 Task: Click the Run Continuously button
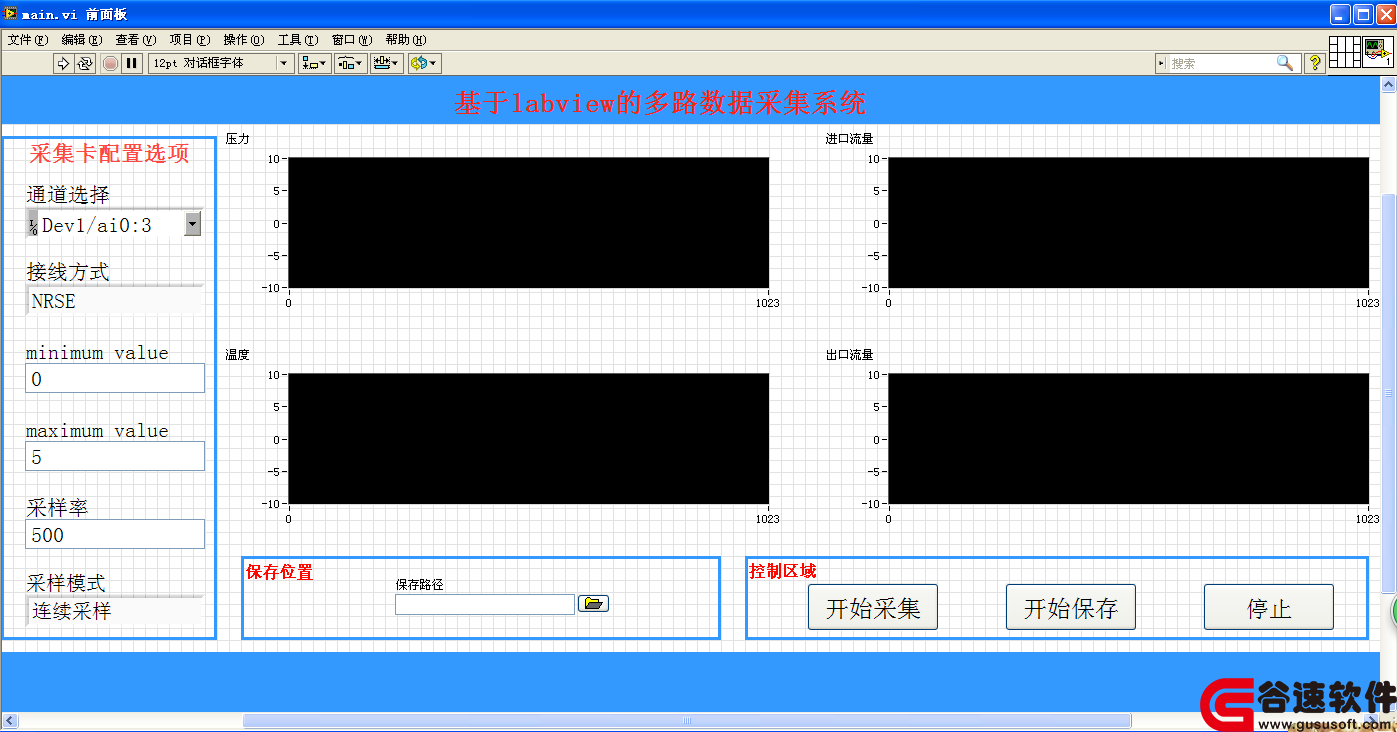tap(84, 63)
